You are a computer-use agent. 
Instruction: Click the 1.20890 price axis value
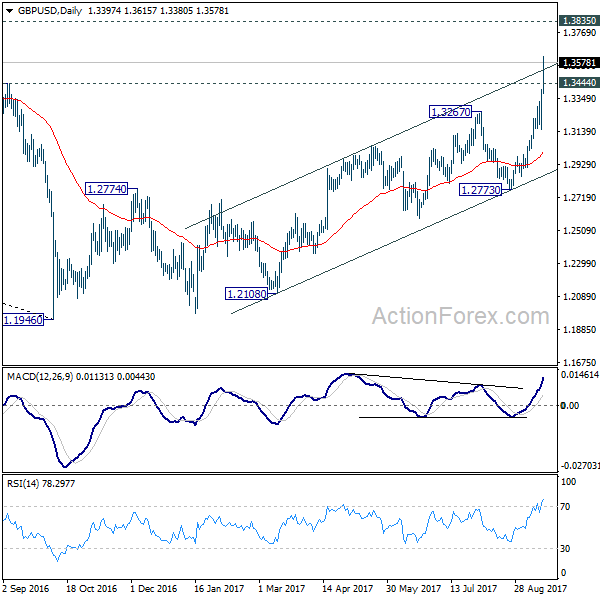(579, 296)
